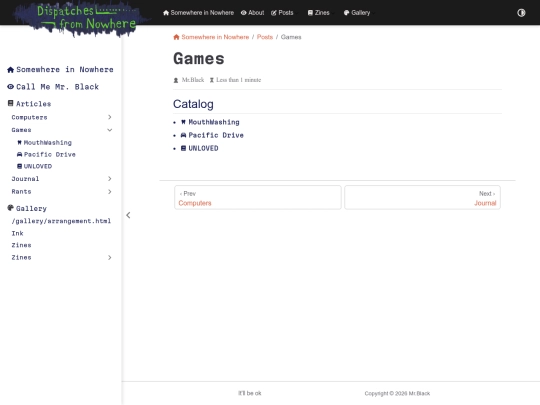Open Call Me Mr. Black sidebar link
This screenshot has height=405, width=540.
click(58, 87)
